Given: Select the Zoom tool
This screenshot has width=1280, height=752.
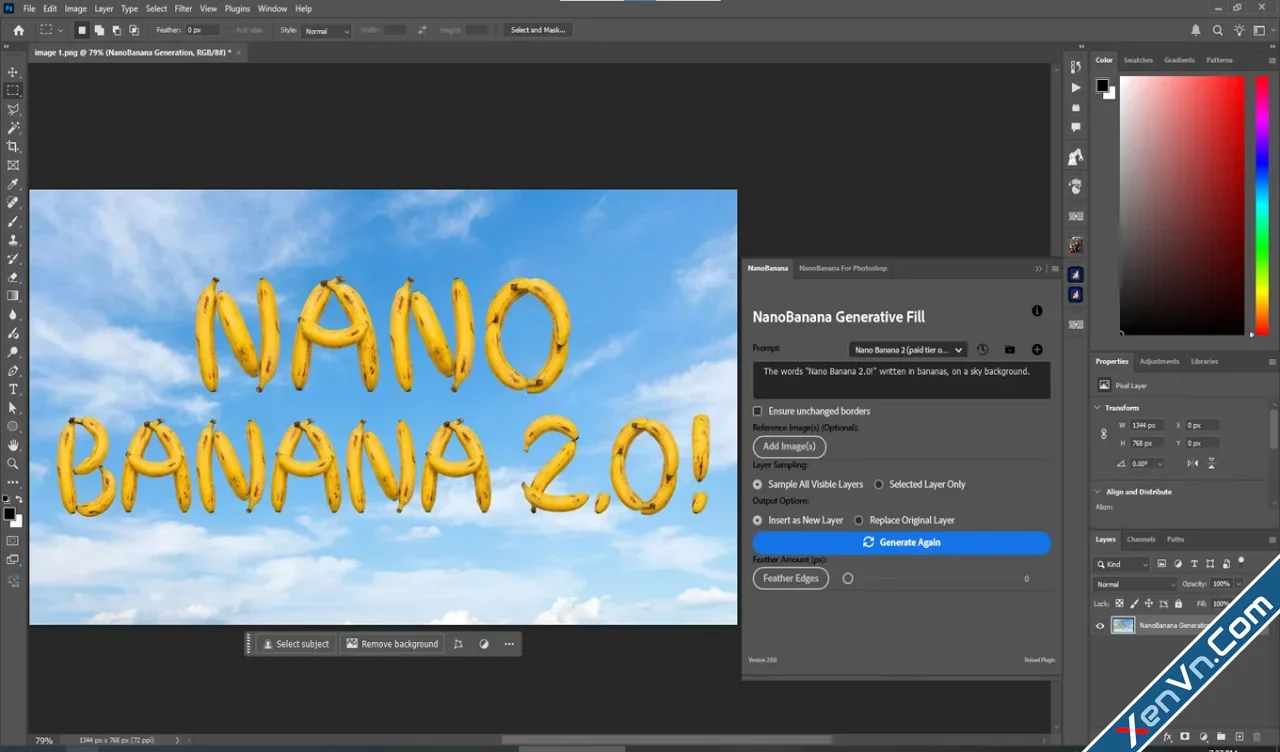Looking at the screenshot, I should click(x=13, y=464).
